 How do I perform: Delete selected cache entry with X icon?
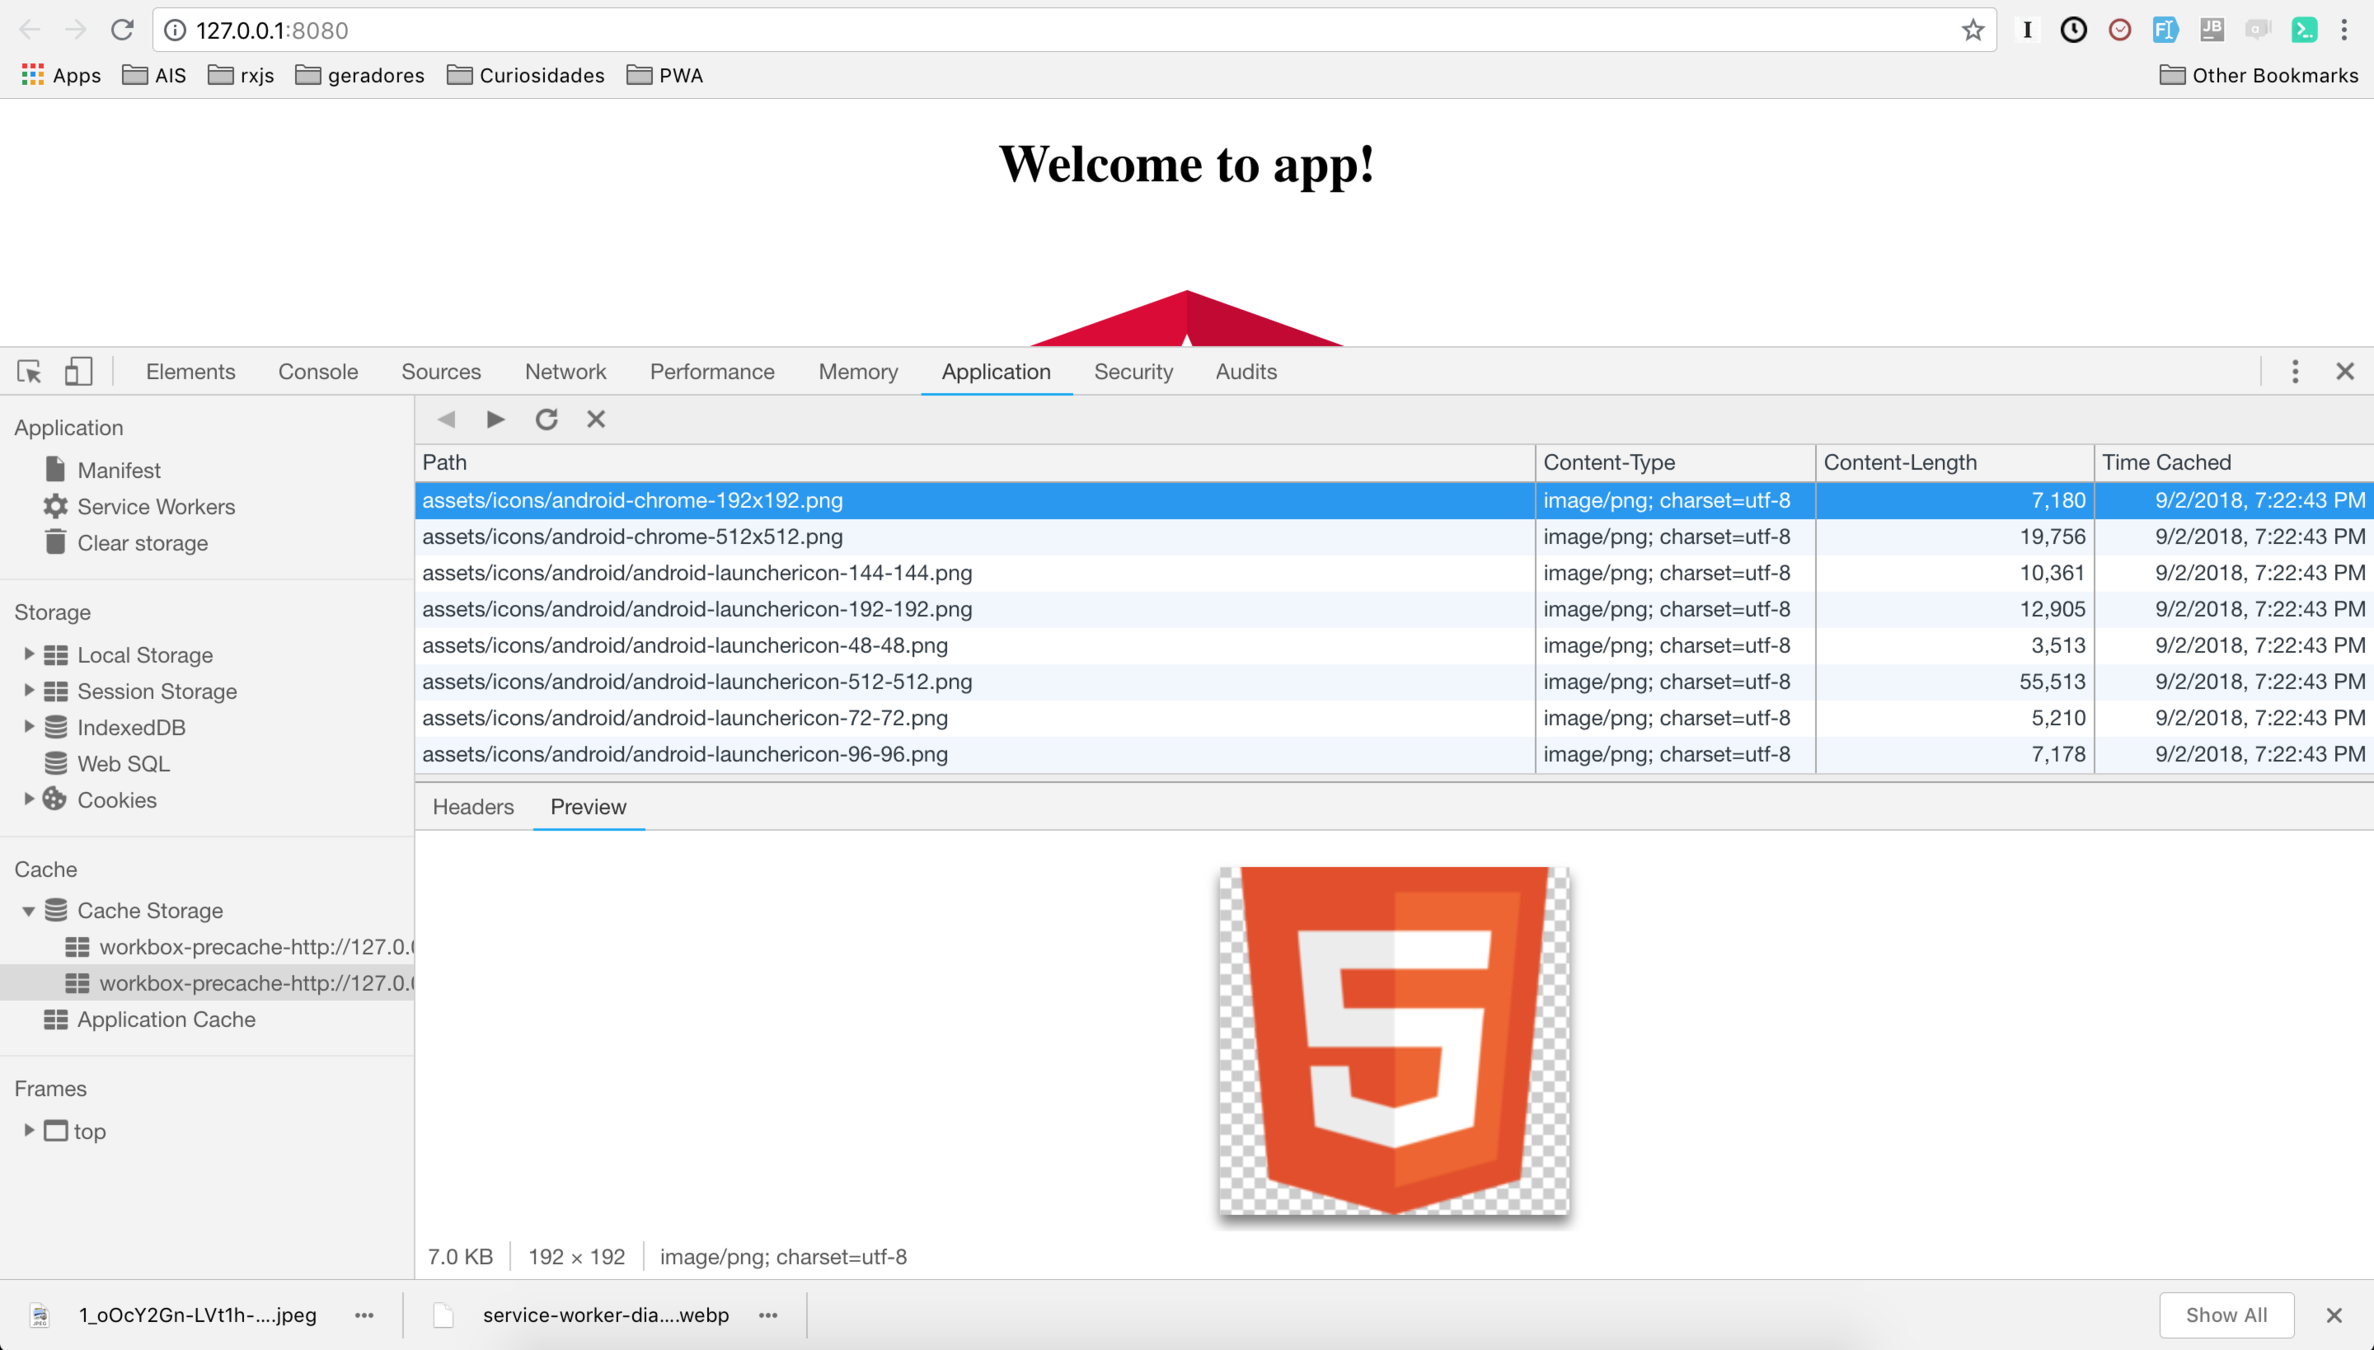(596, 420)
